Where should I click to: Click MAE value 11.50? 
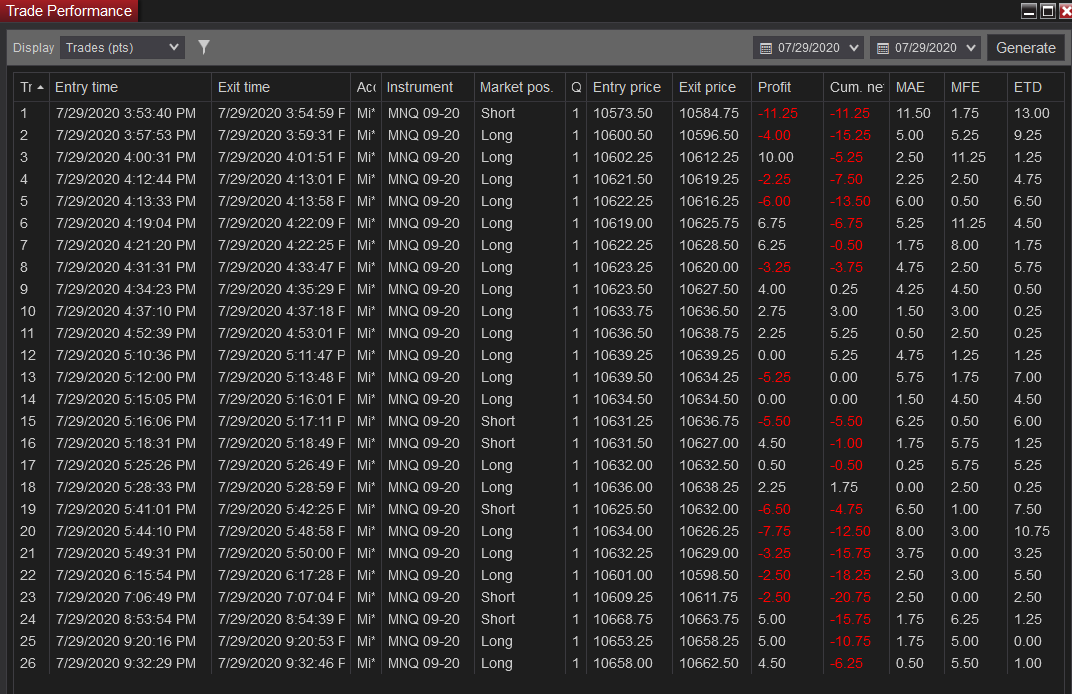coord(913,114)
